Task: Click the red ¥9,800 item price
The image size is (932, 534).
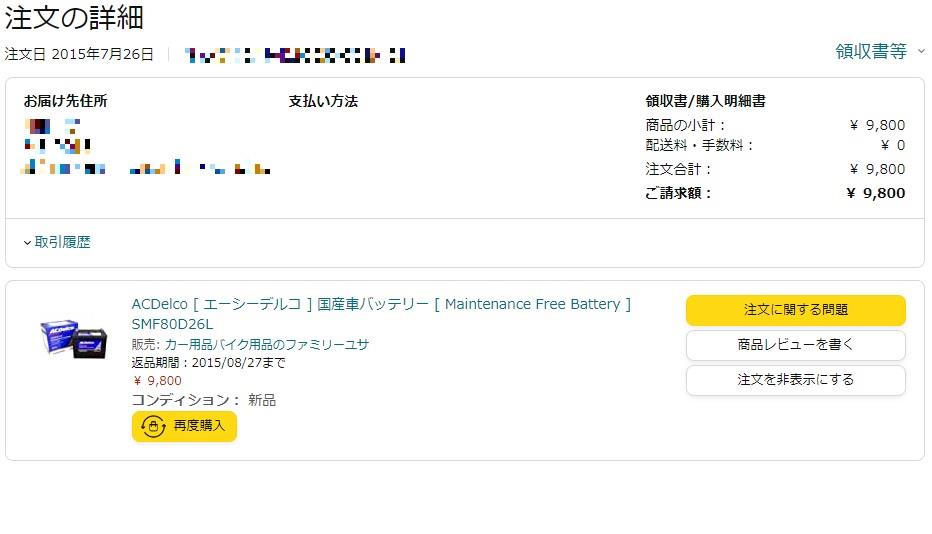Action: [x=158, y=381]
